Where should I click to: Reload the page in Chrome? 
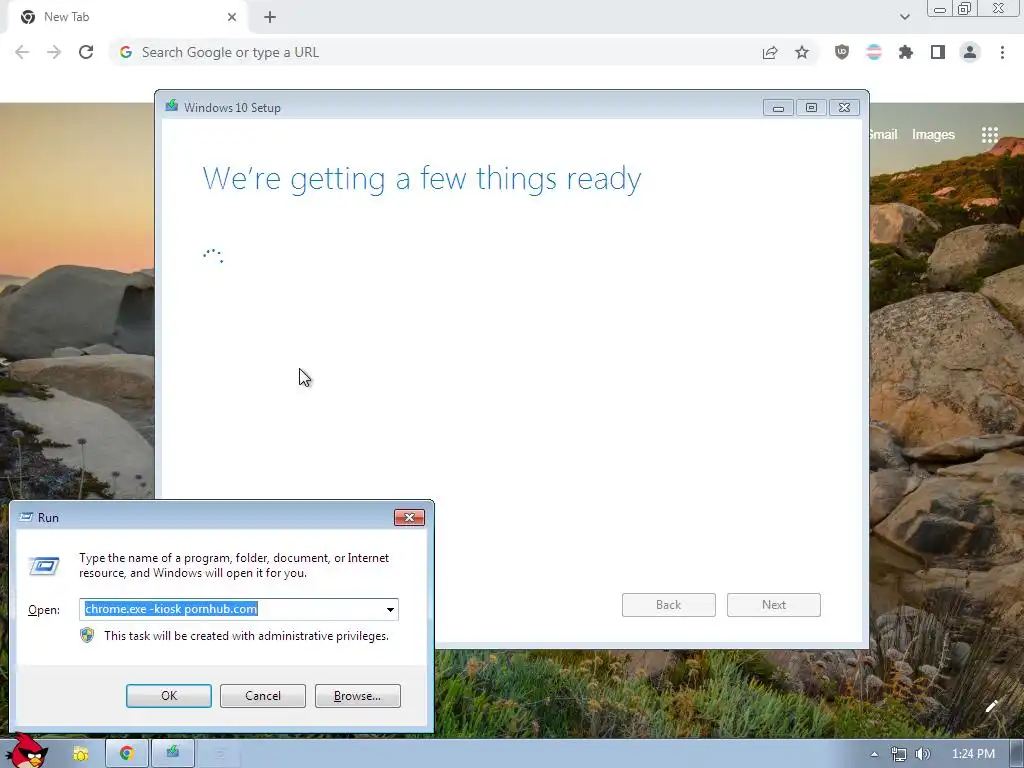[x=86, y=52]
